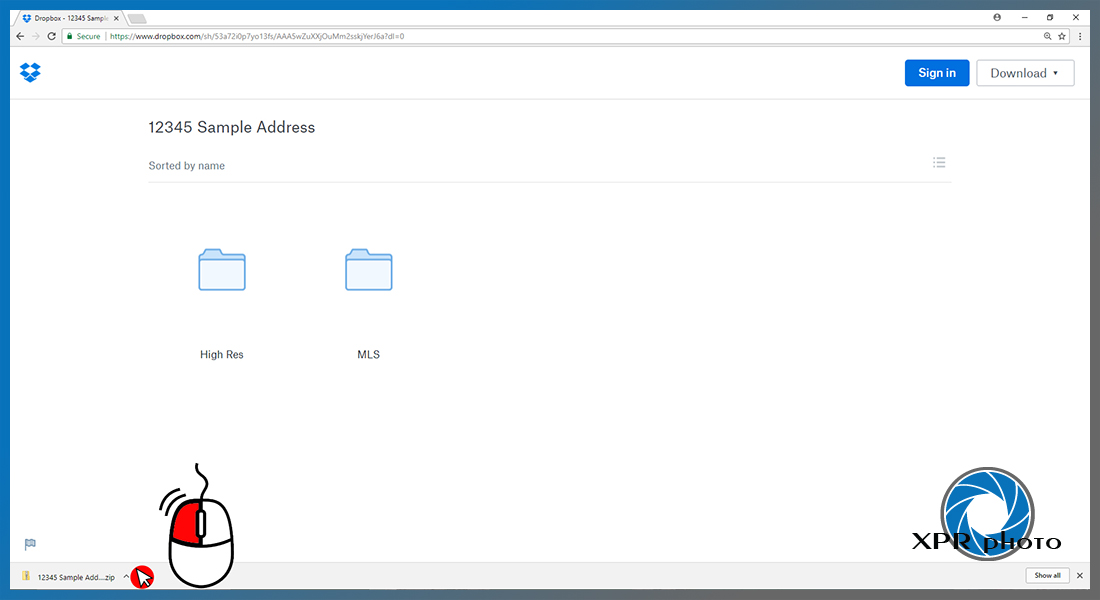Switch to list view layout icon
Image resolution: width=1100 pixels, height=600 pixels.
coord(939,163)
